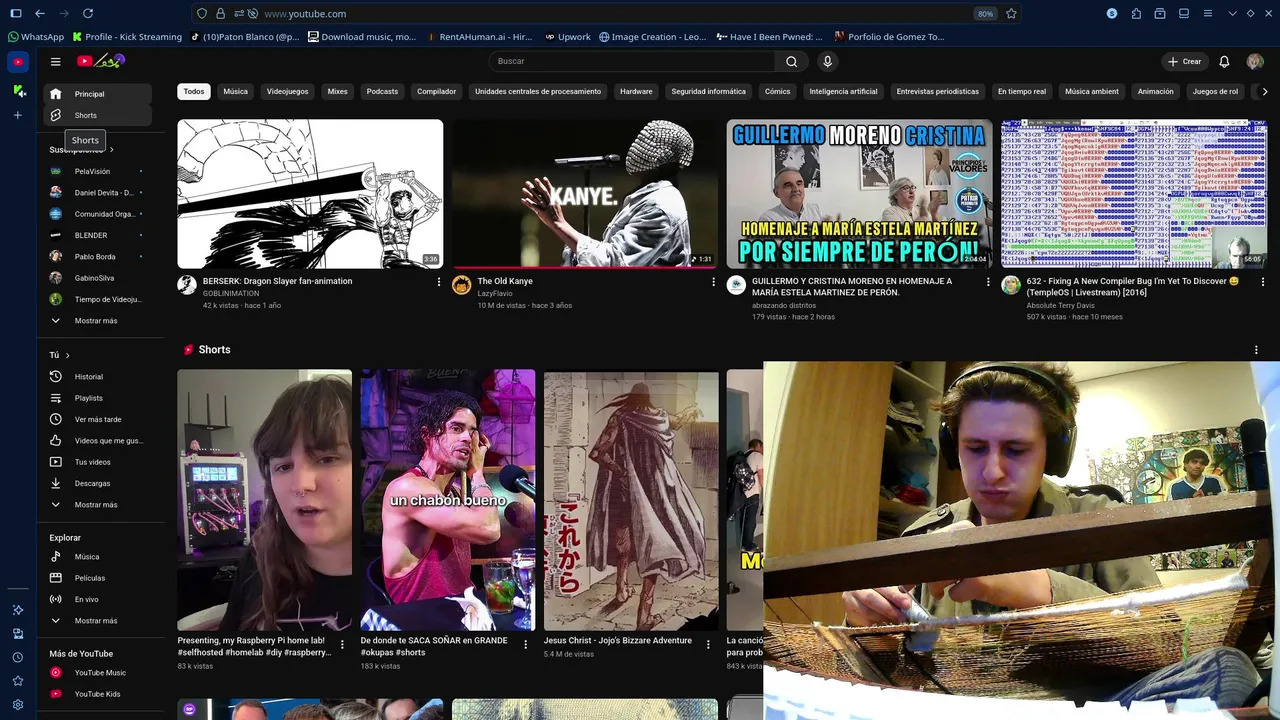Open the Absolute Terry Davis channel name

(1060, 306)
